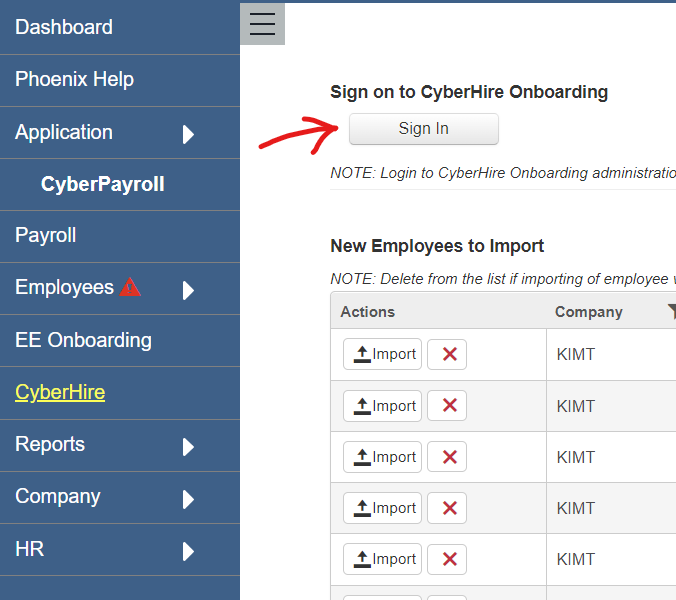The image size is (676, 600).
Task: Click the Employees red warning triangle icon
Action: 130,288
